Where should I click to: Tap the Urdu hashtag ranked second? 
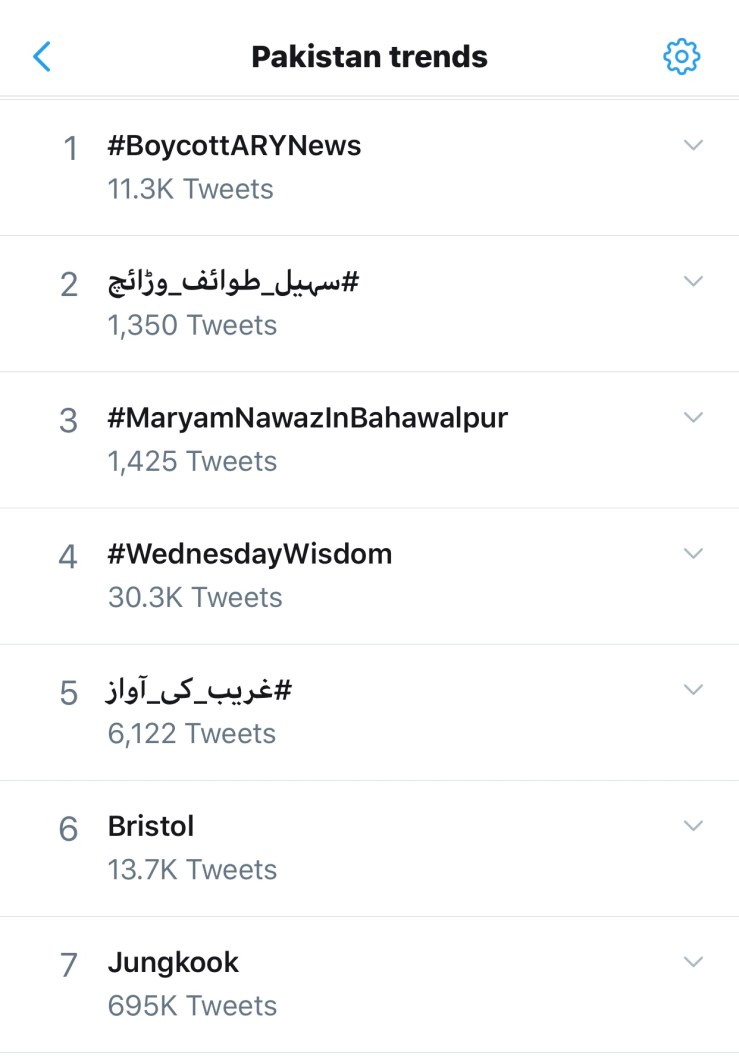tap(233, 283)
